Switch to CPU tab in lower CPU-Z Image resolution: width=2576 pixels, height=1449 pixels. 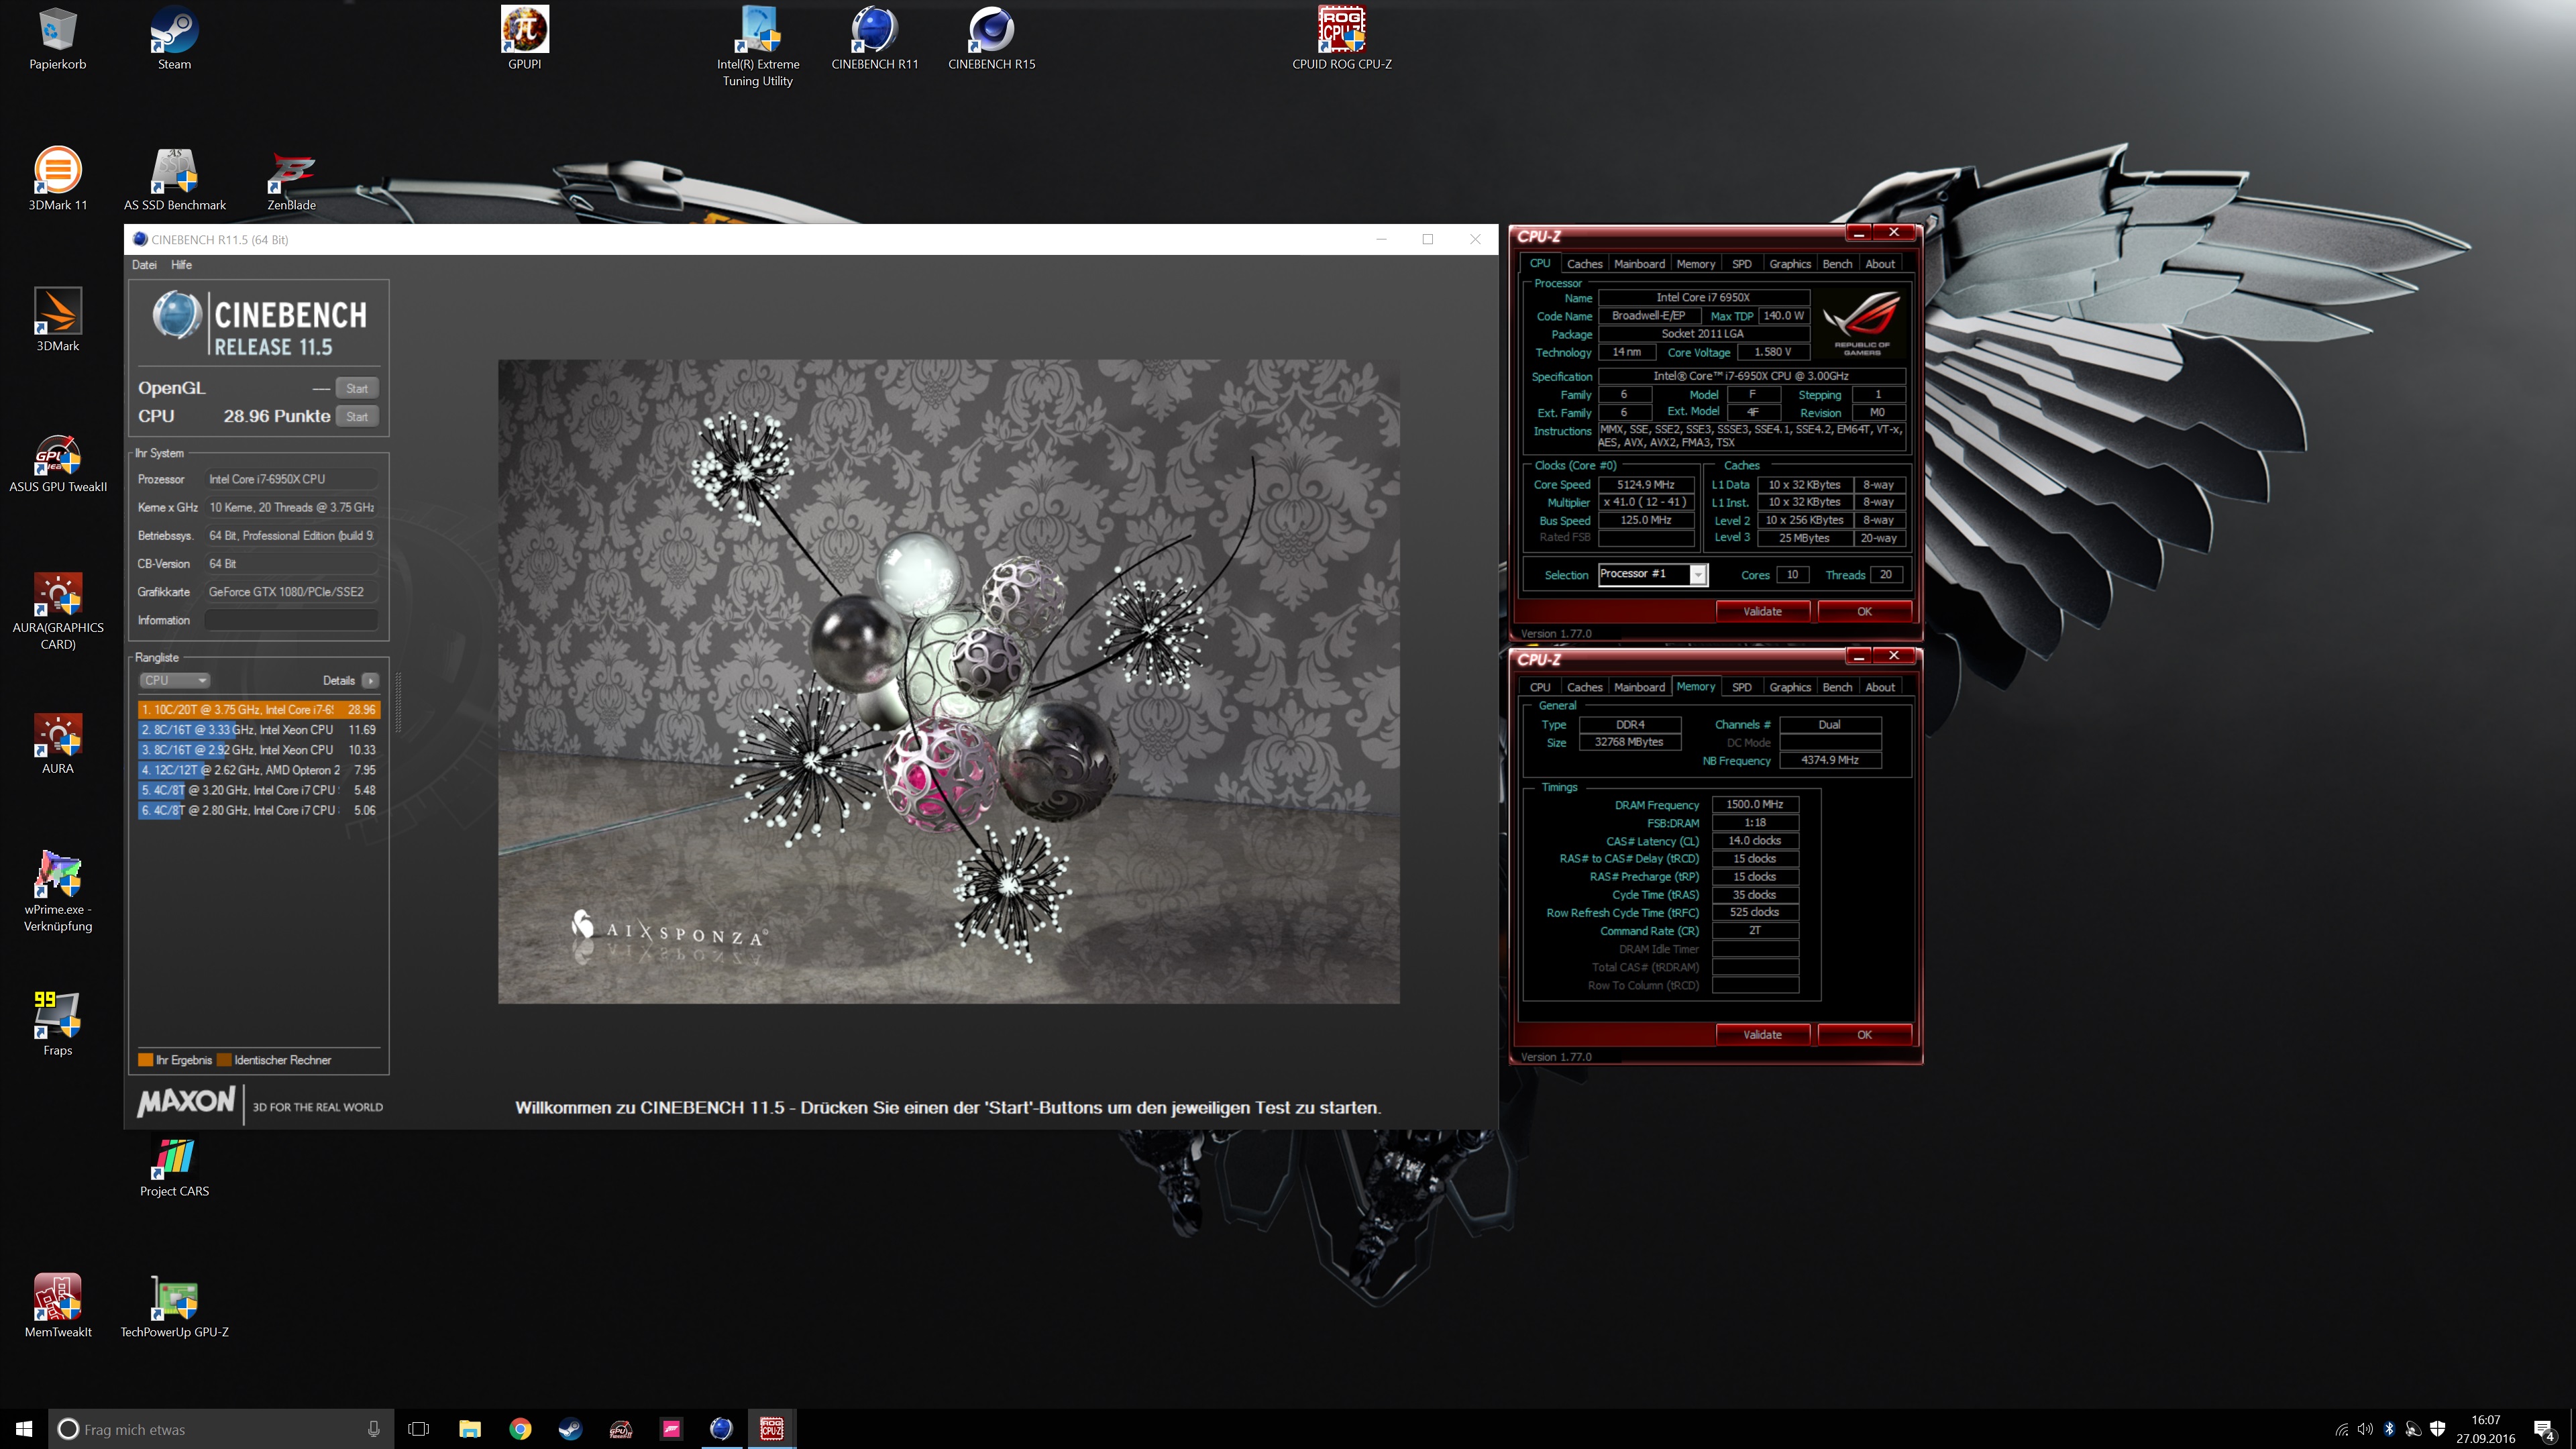[x=1540, y=687]
